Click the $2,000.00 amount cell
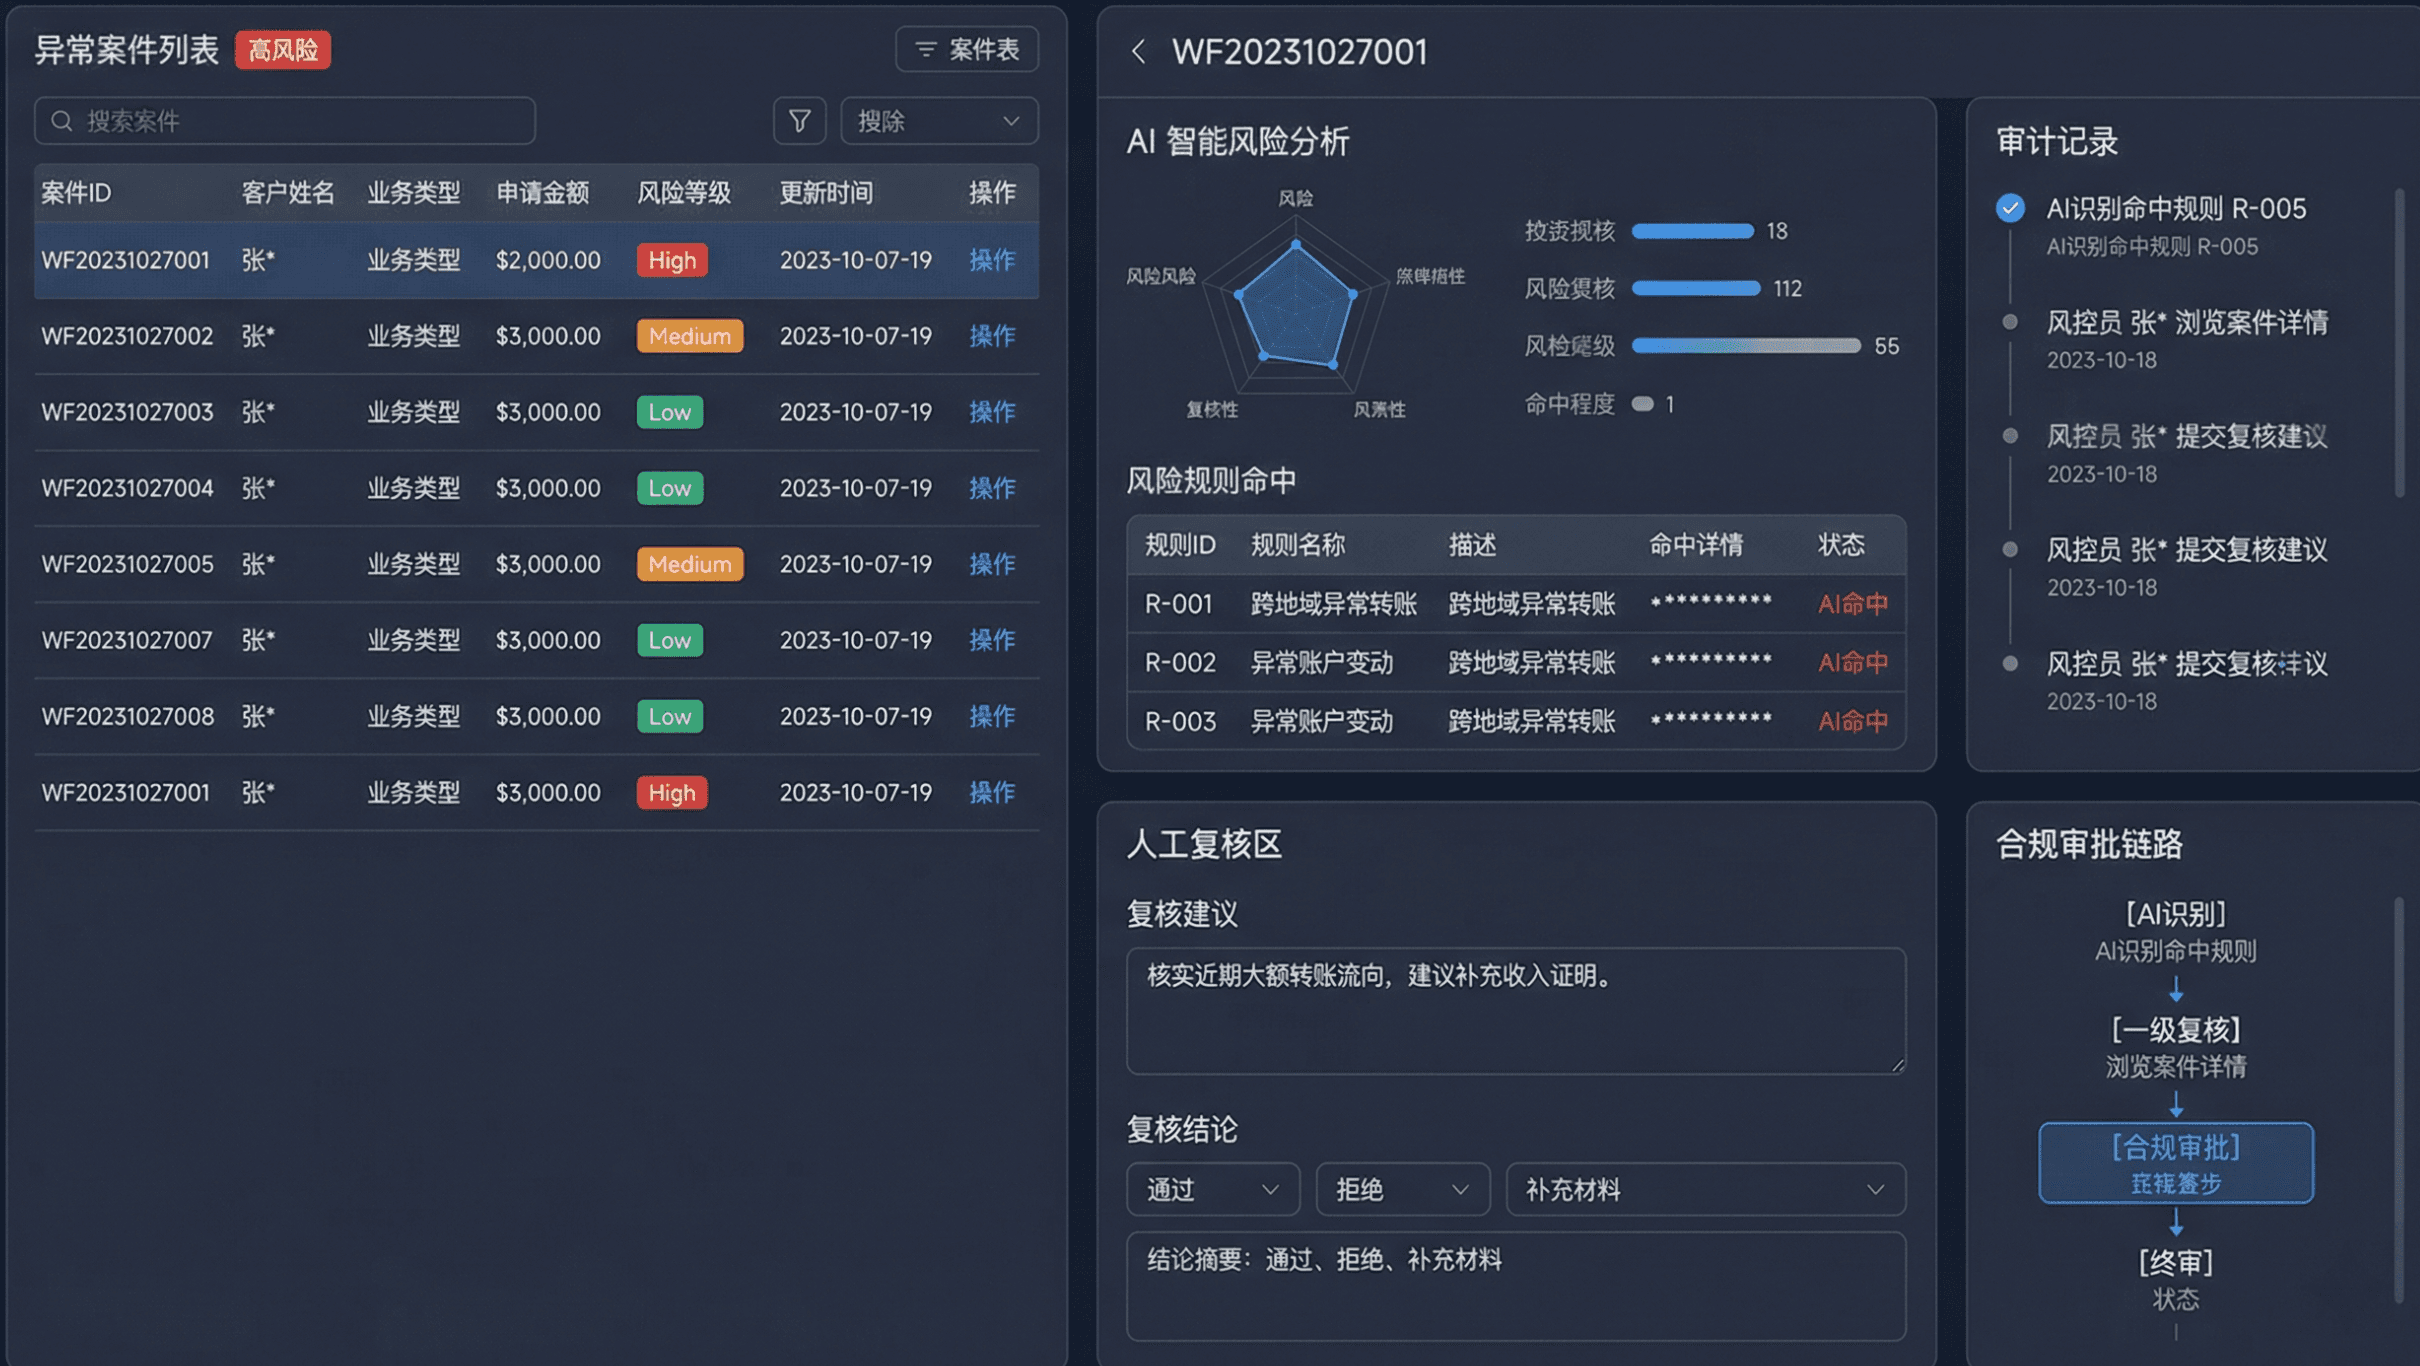 pos(548,260)
